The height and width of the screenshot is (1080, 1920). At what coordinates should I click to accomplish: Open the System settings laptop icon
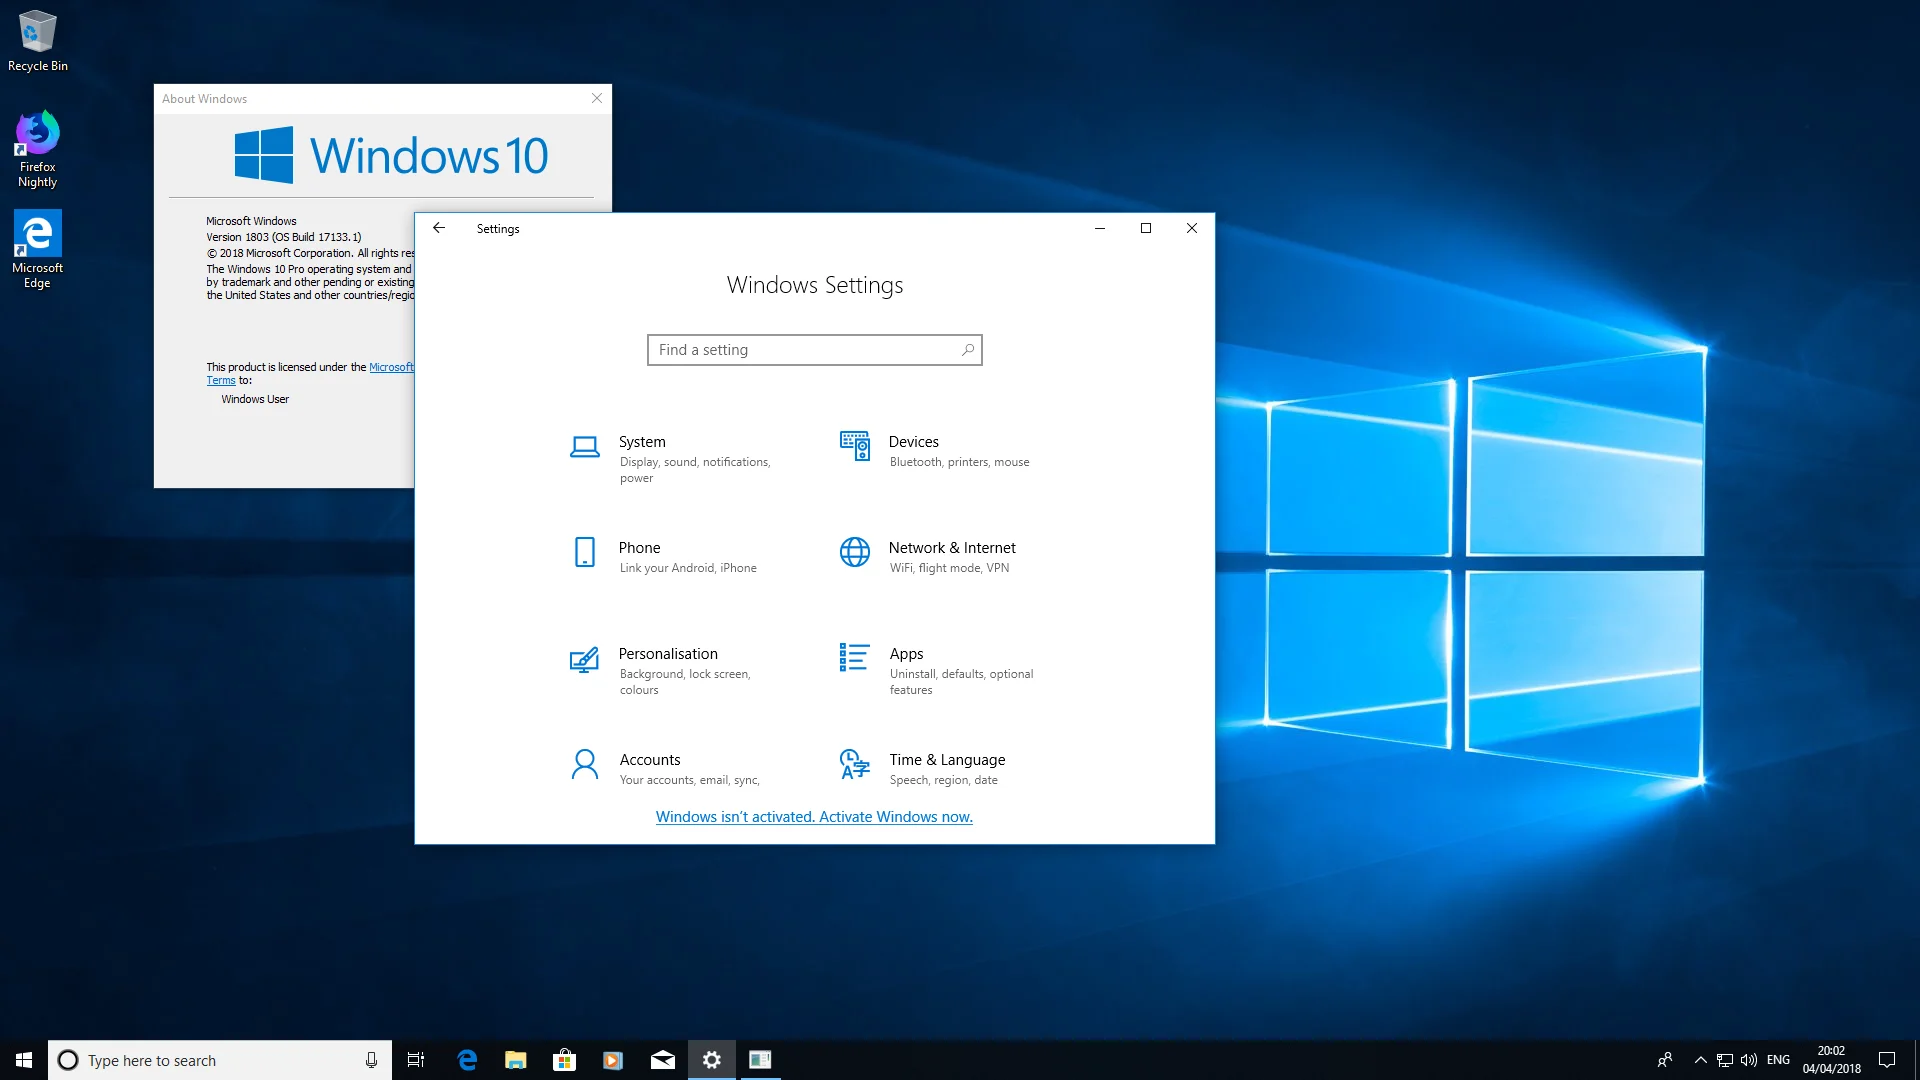click(585, 447)
